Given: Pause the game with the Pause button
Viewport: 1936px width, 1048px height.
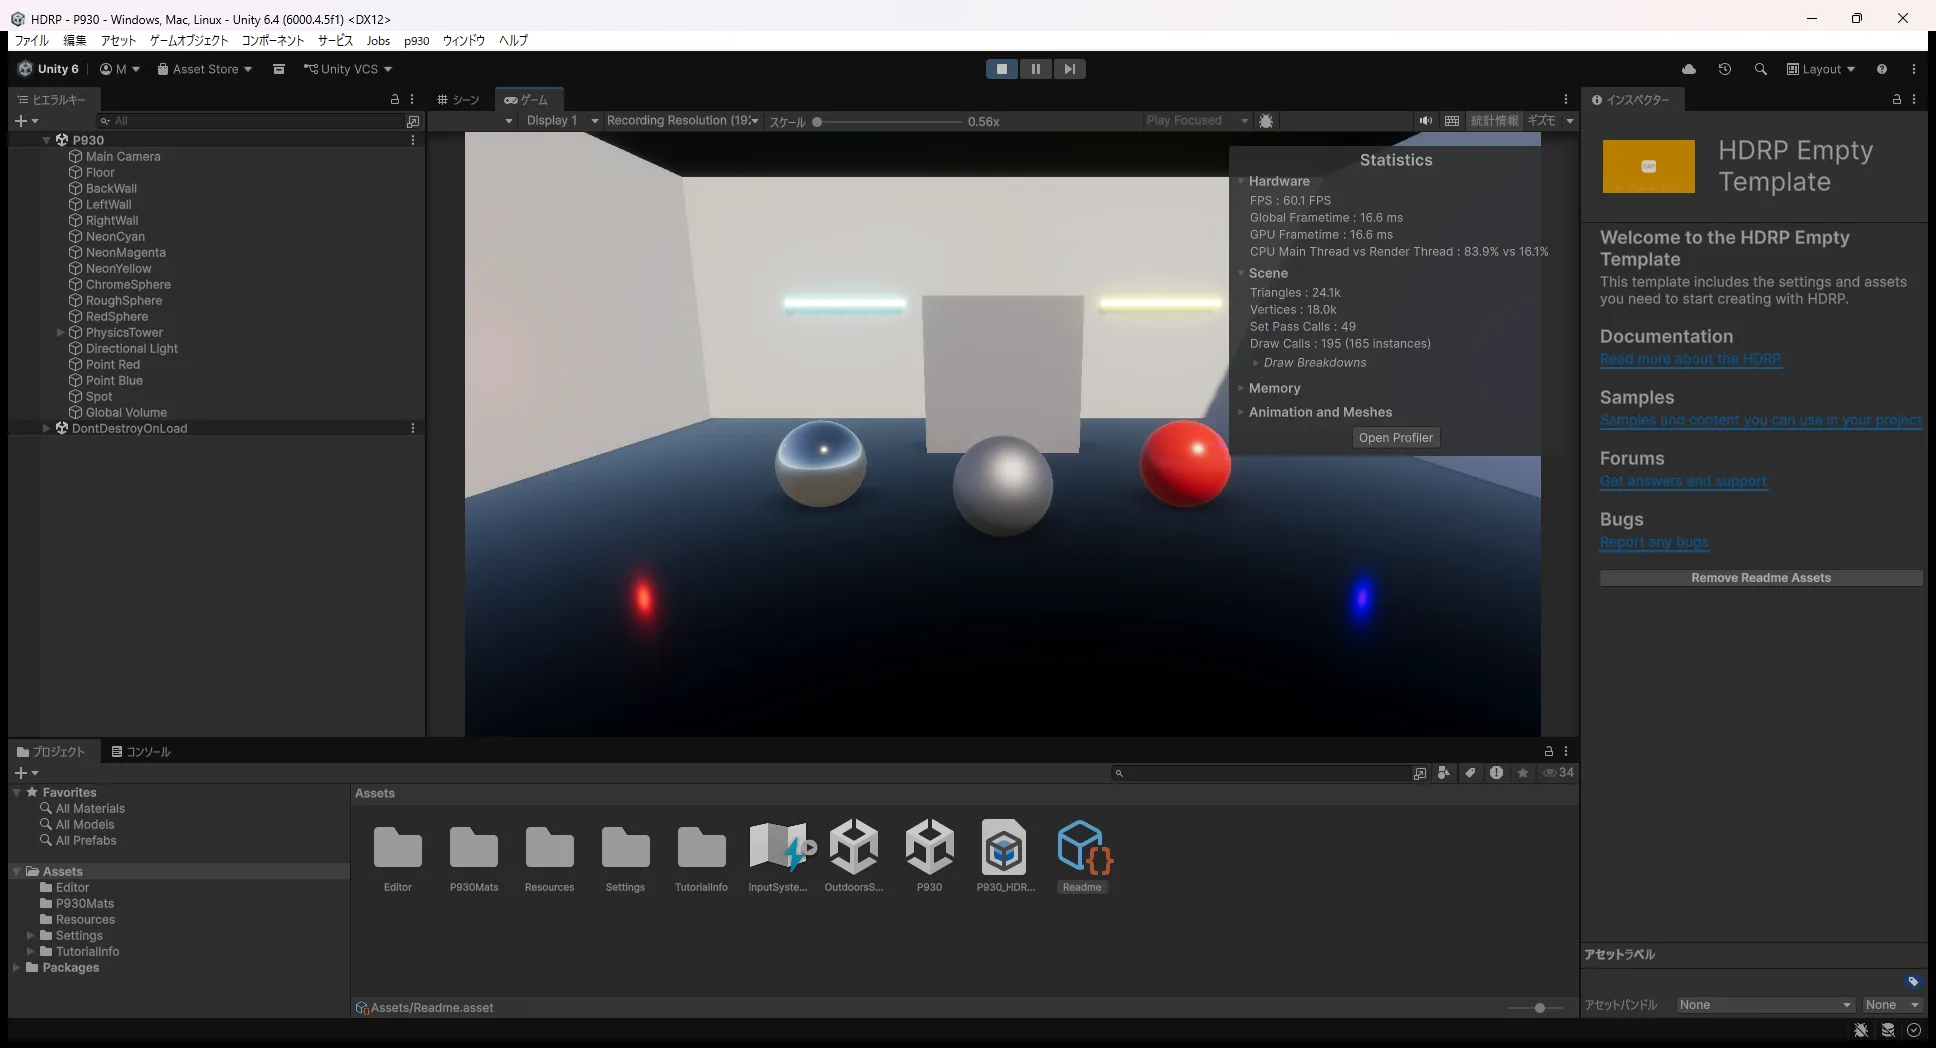Looking at the screenshot, I should click(x=1036, y=69).
